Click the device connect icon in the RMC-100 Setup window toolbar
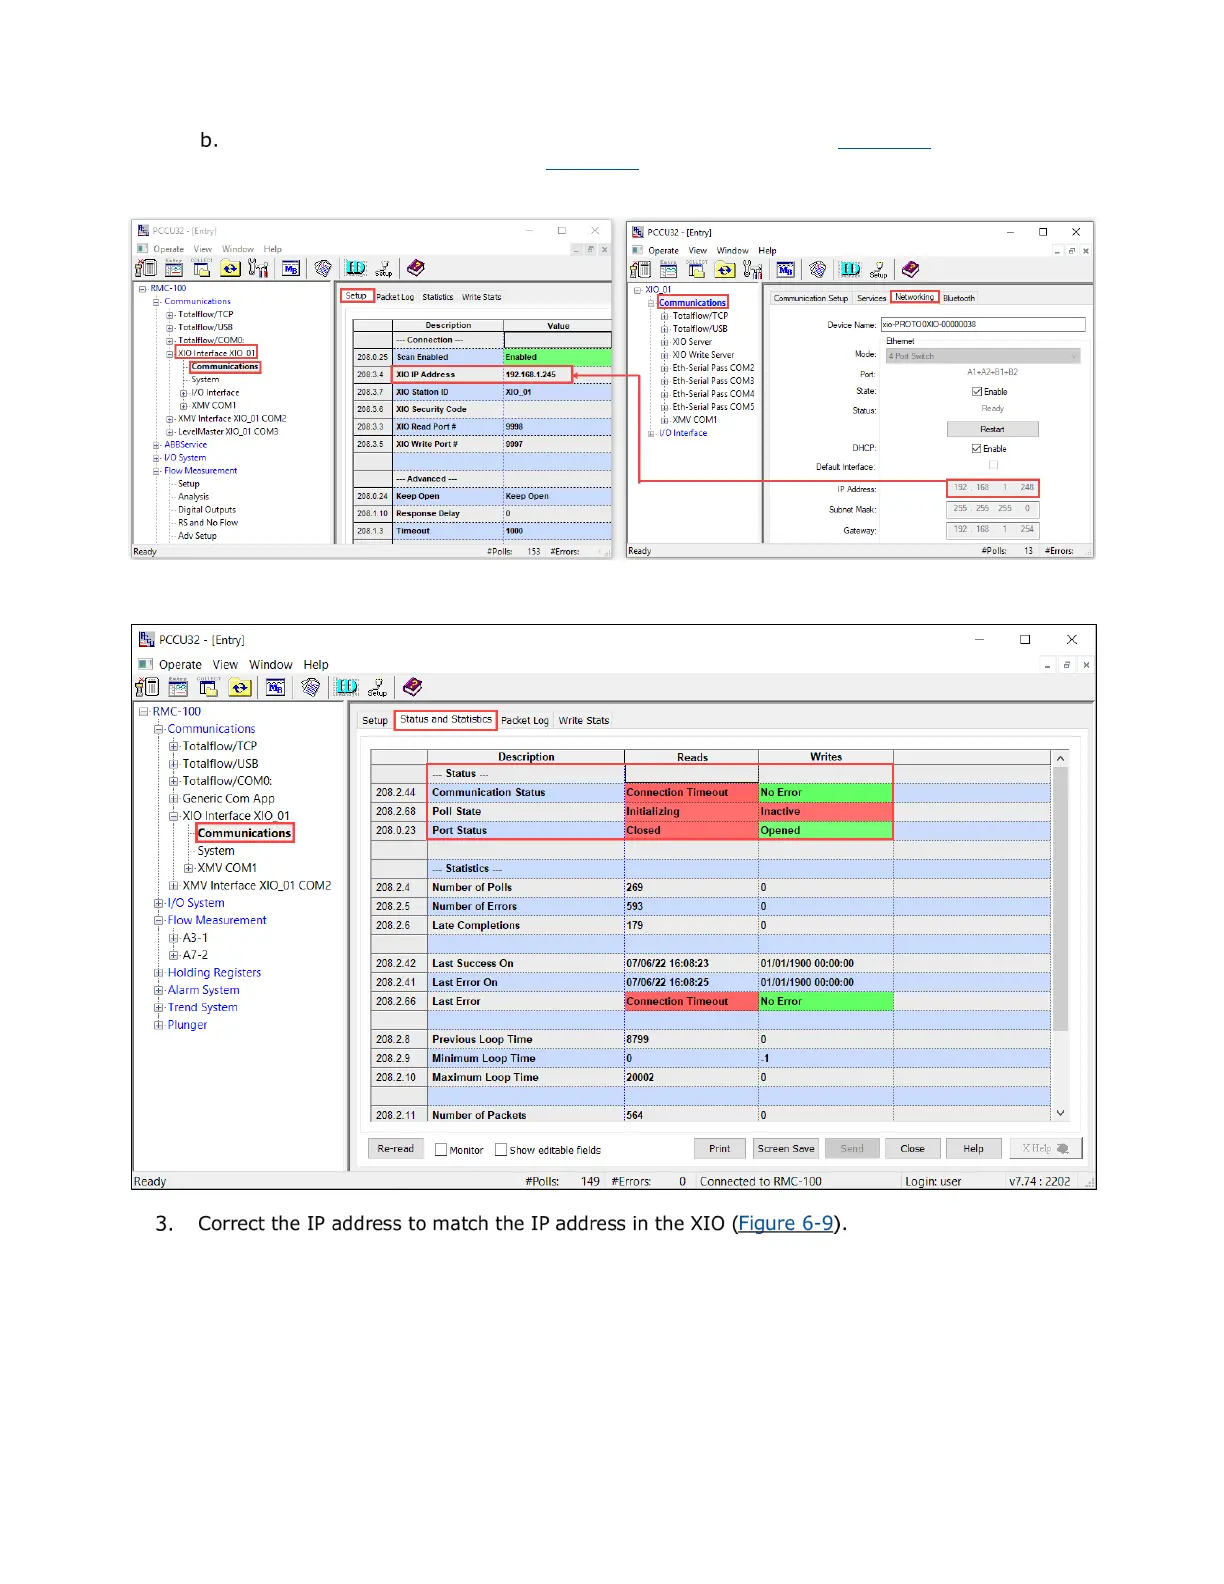1224x1584 pixels. (x=147, y=268)
